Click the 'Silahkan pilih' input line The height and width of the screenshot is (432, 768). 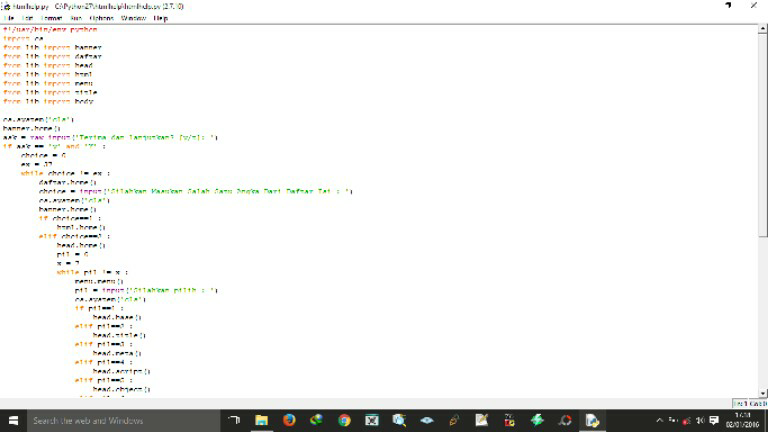146,290
